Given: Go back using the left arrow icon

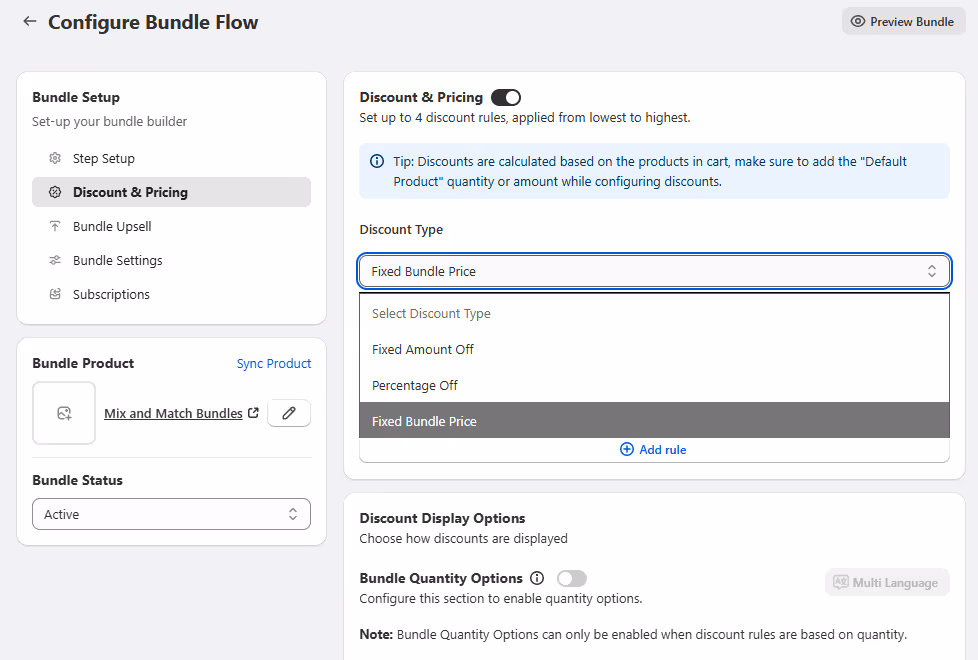Looking at the screenshot, I should [29, 22].
